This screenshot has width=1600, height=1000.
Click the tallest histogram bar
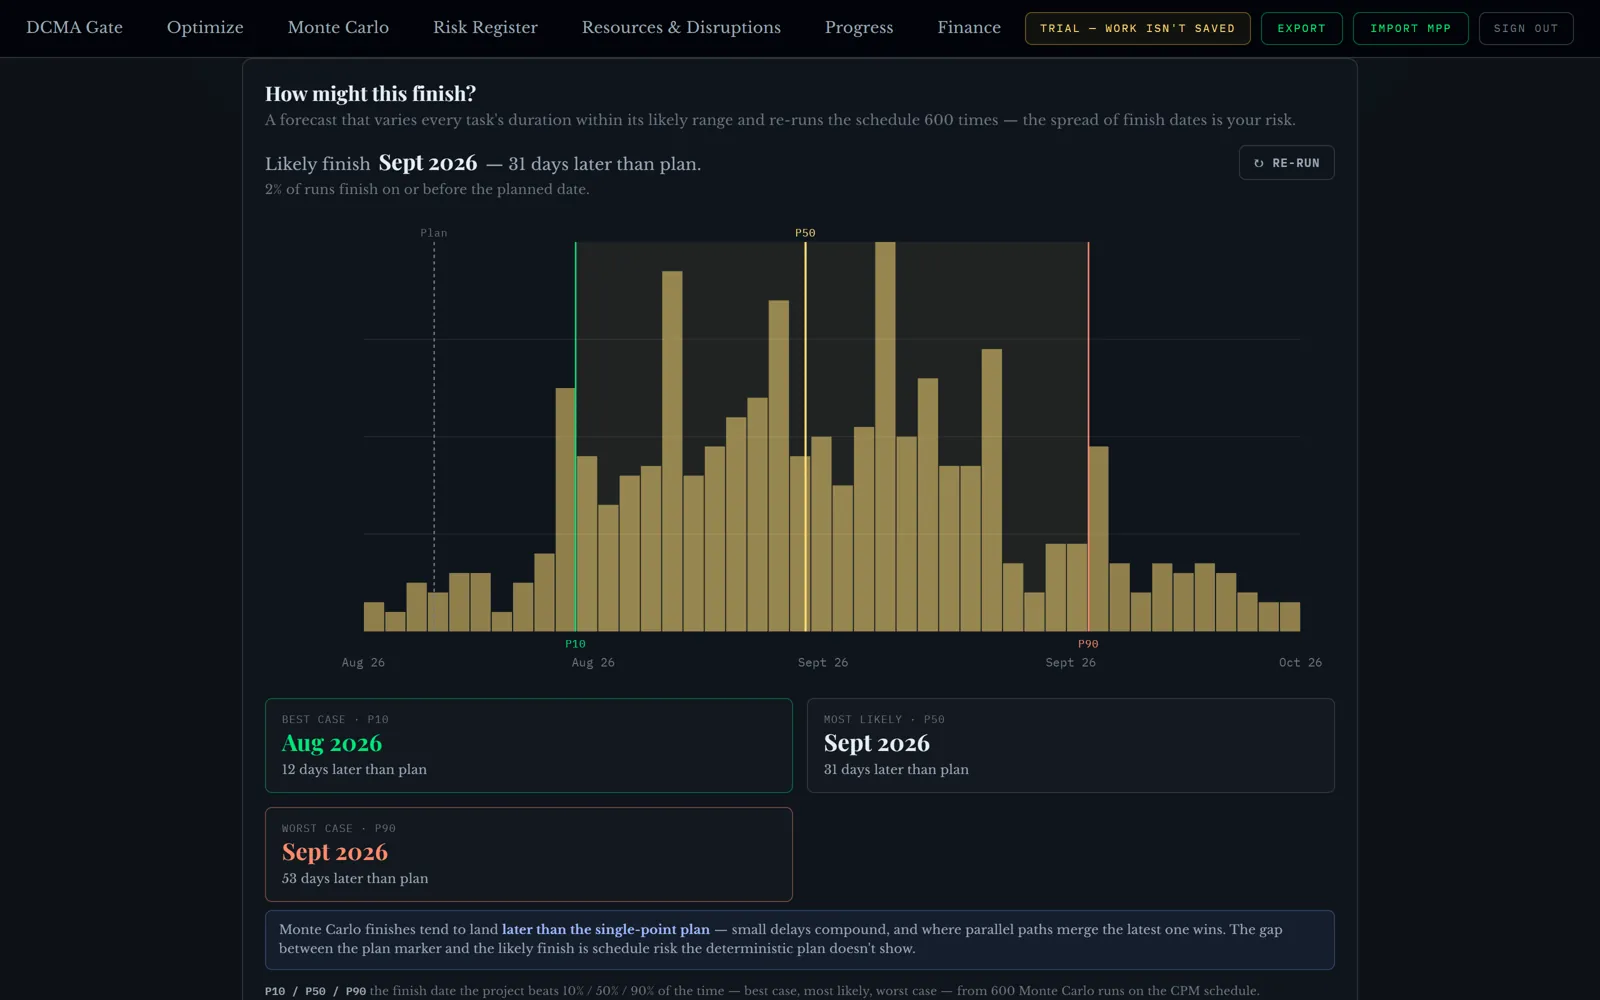[x=885, y=436]
